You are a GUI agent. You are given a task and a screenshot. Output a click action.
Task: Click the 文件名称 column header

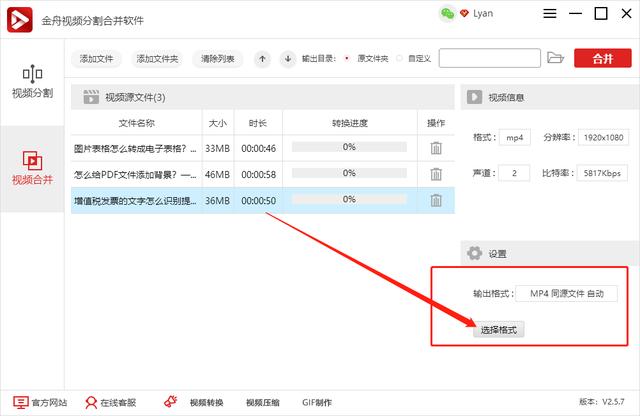point(137,123)
